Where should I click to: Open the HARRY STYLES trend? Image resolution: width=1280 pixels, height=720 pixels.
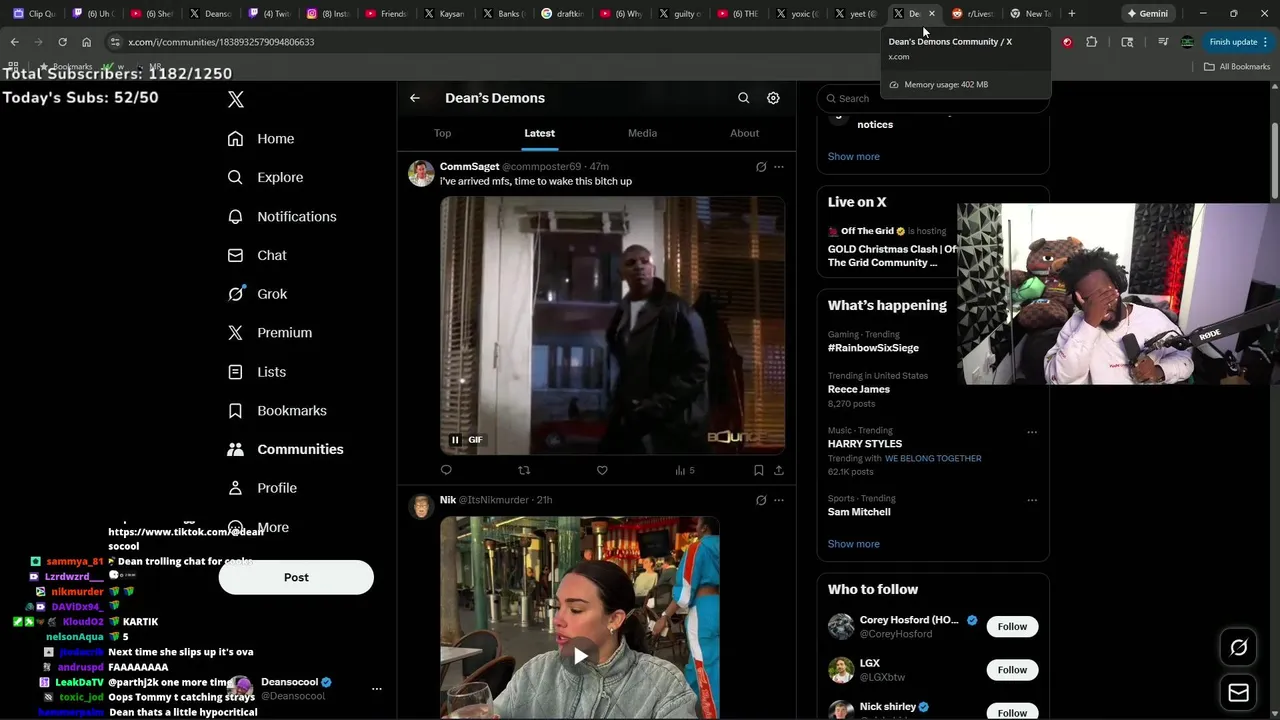(864, 444)
